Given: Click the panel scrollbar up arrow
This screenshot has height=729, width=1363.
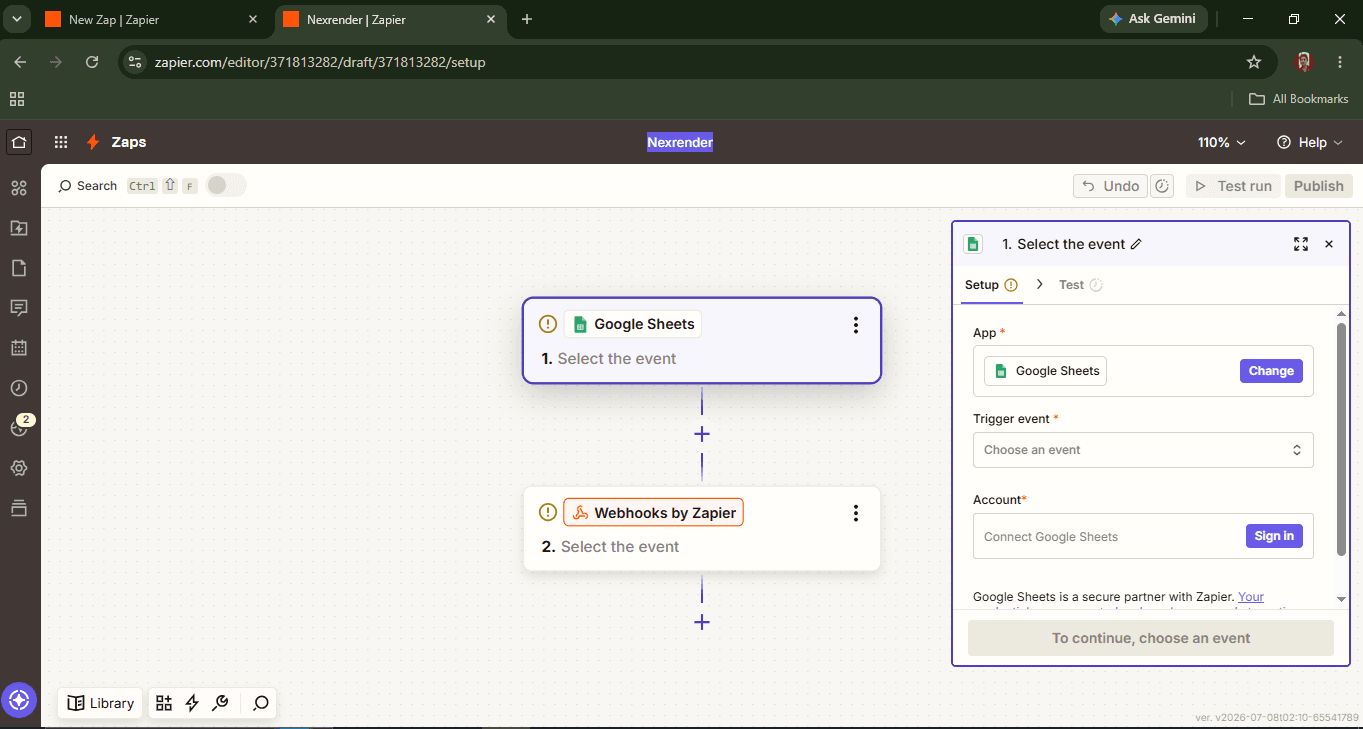Looking at the screenshot, I should [x=1341, y=314].
